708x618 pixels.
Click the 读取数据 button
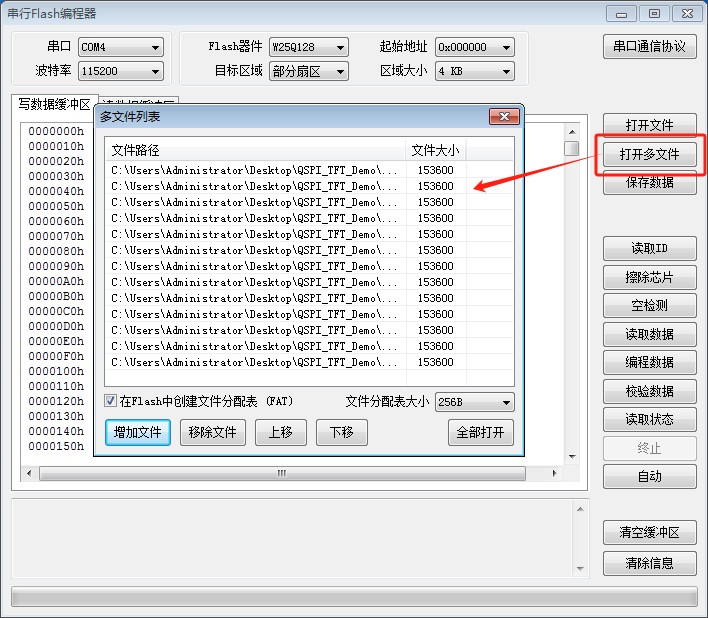(649, 334)
